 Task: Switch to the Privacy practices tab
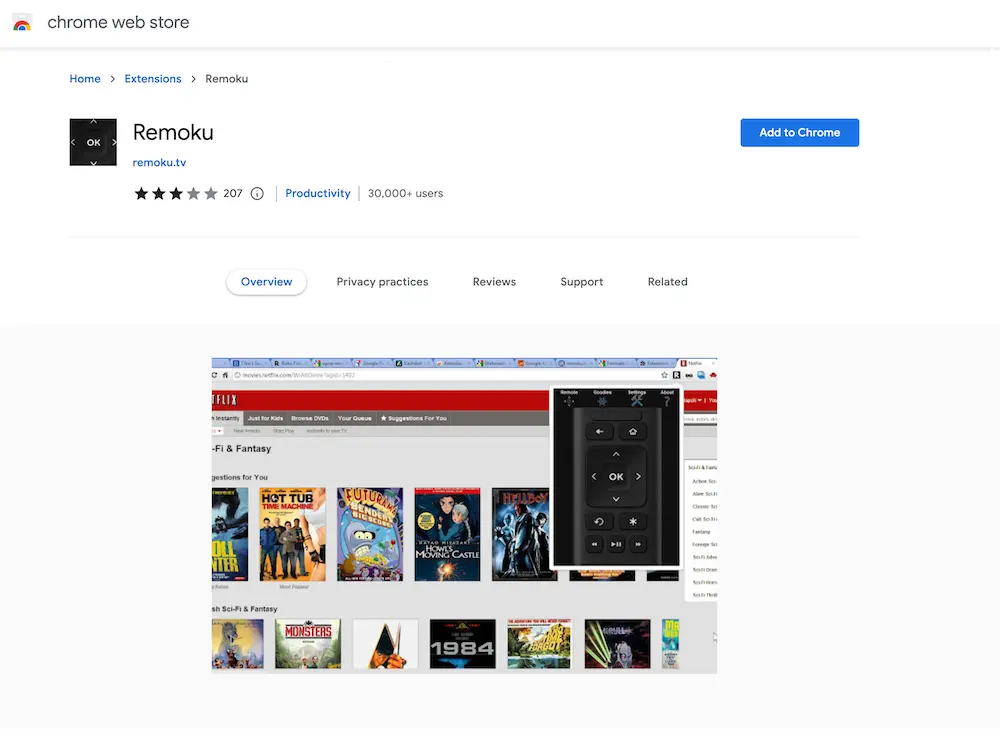point(383,282)
